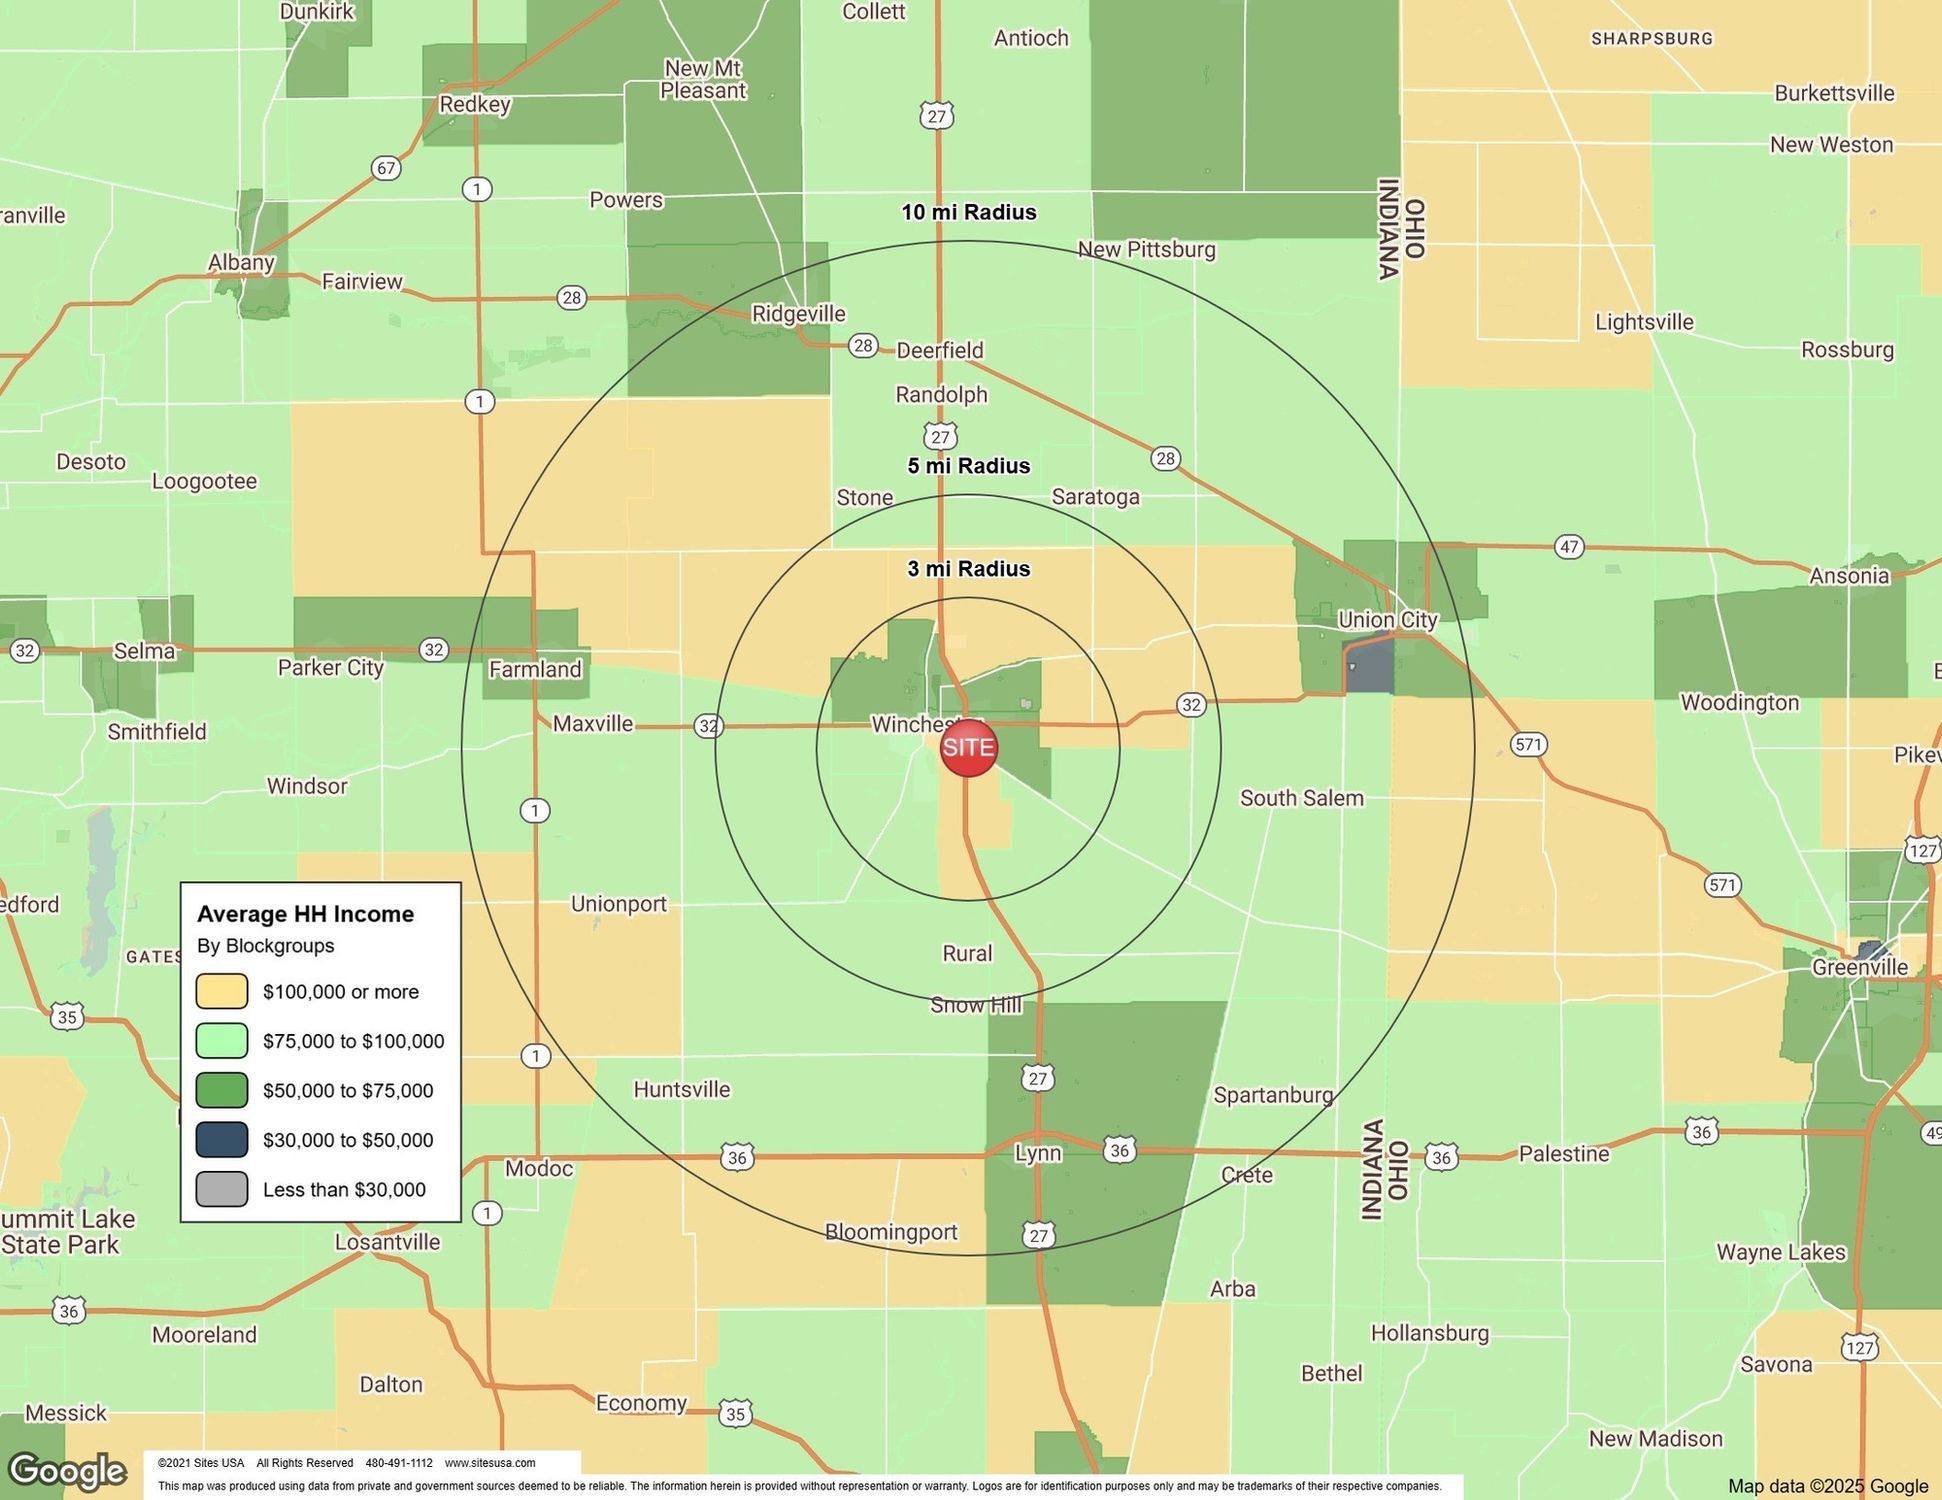Click the Less than $30,000 legend swatch
The image size is (1942, 1500).
[x=222, y=1189]
